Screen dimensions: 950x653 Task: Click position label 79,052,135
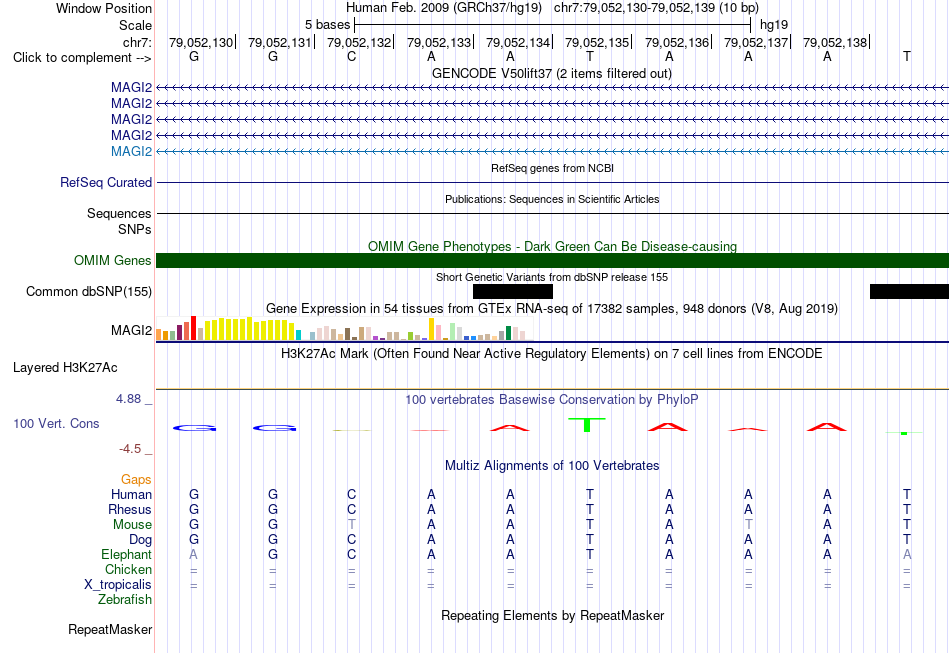coord(597,42)
